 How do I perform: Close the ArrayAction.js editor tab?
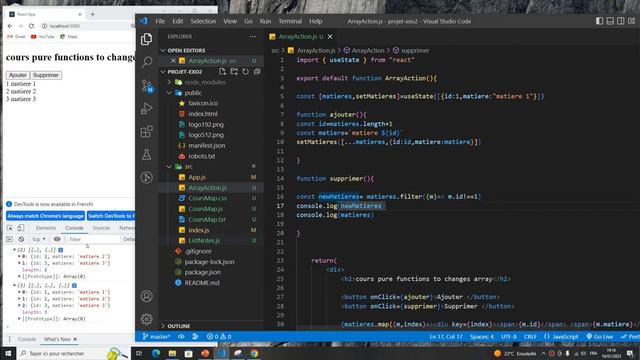(330, 36)
